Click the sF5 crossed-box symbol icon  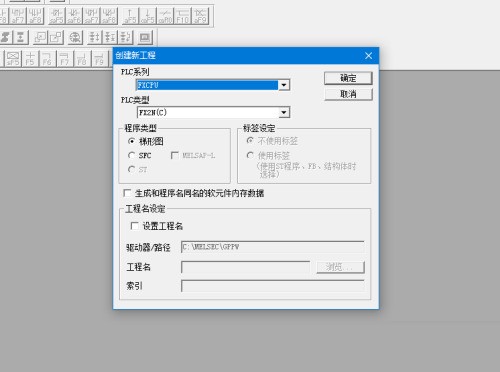point(13,58)
